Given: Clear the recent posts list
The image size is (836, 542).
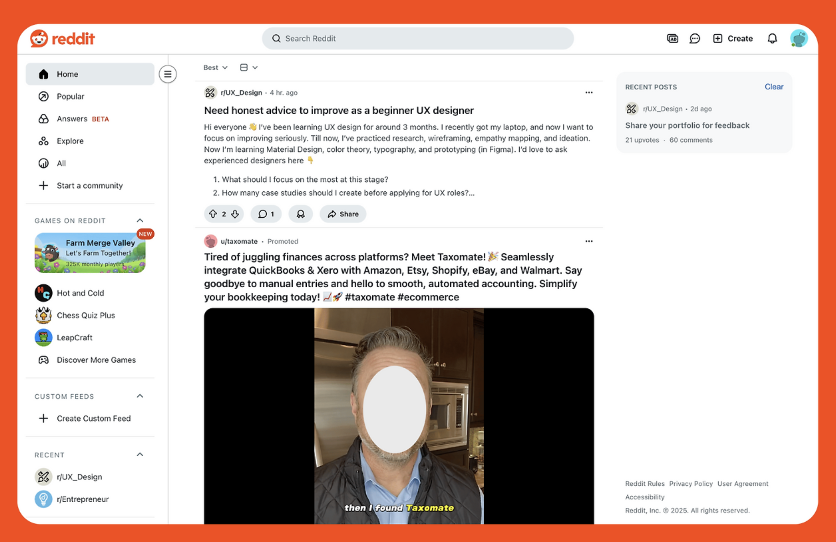Looking at the screenshot, I should [x=774, y=87].
